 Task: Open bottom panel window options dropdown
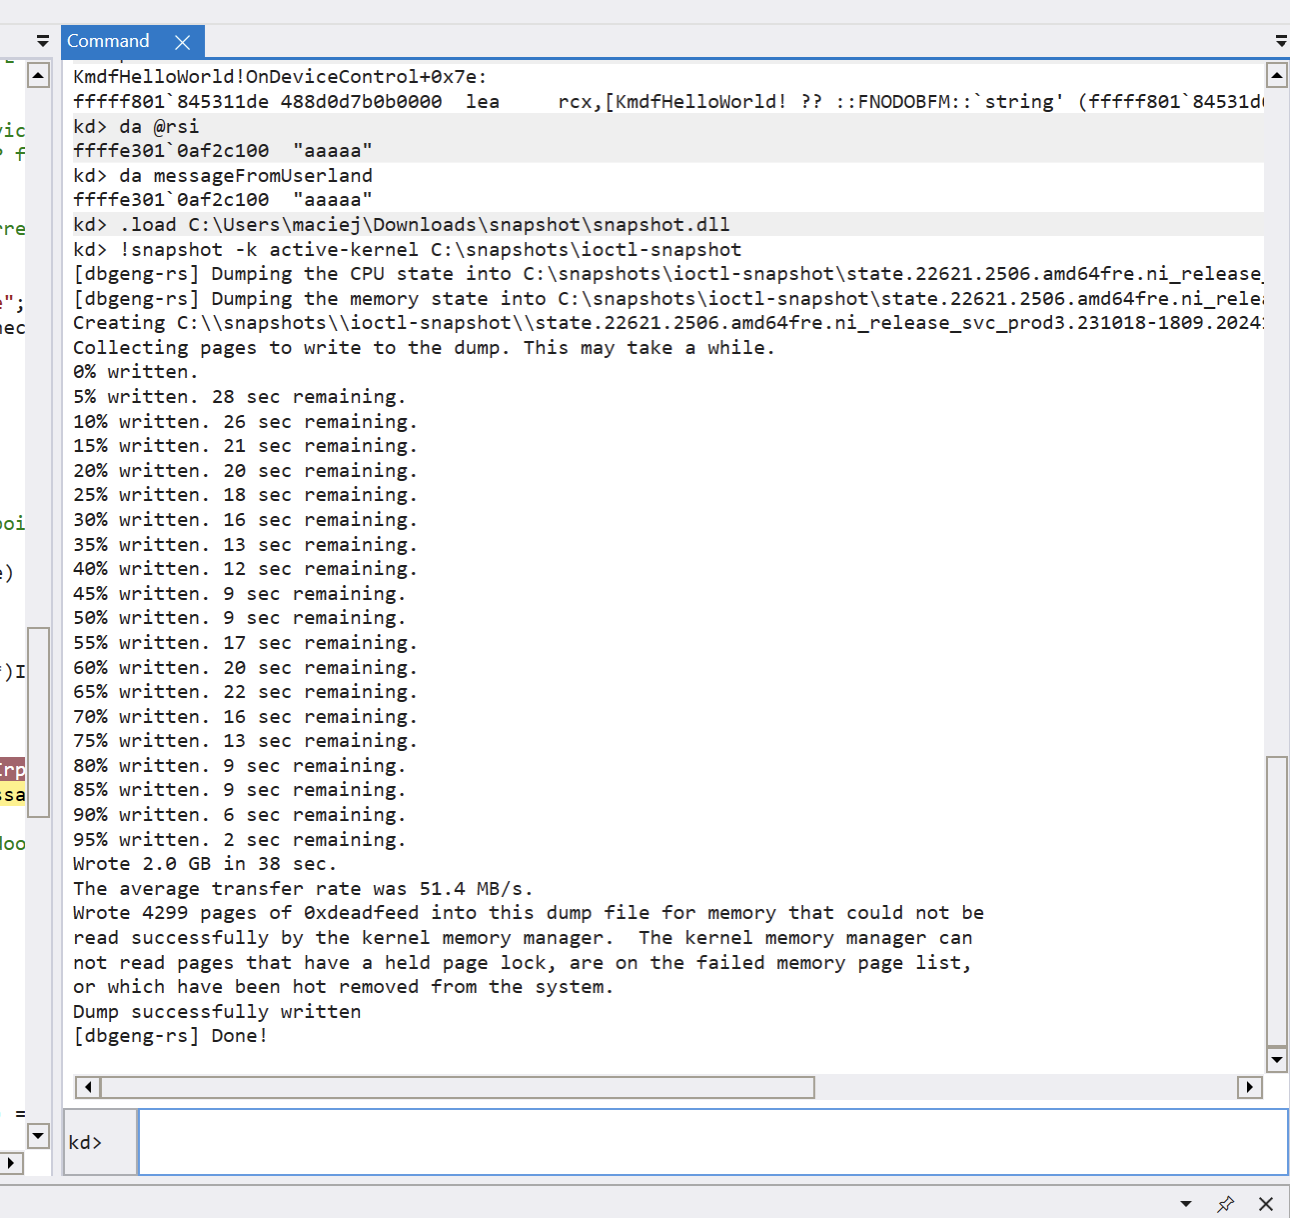tap(1186, 1204)
